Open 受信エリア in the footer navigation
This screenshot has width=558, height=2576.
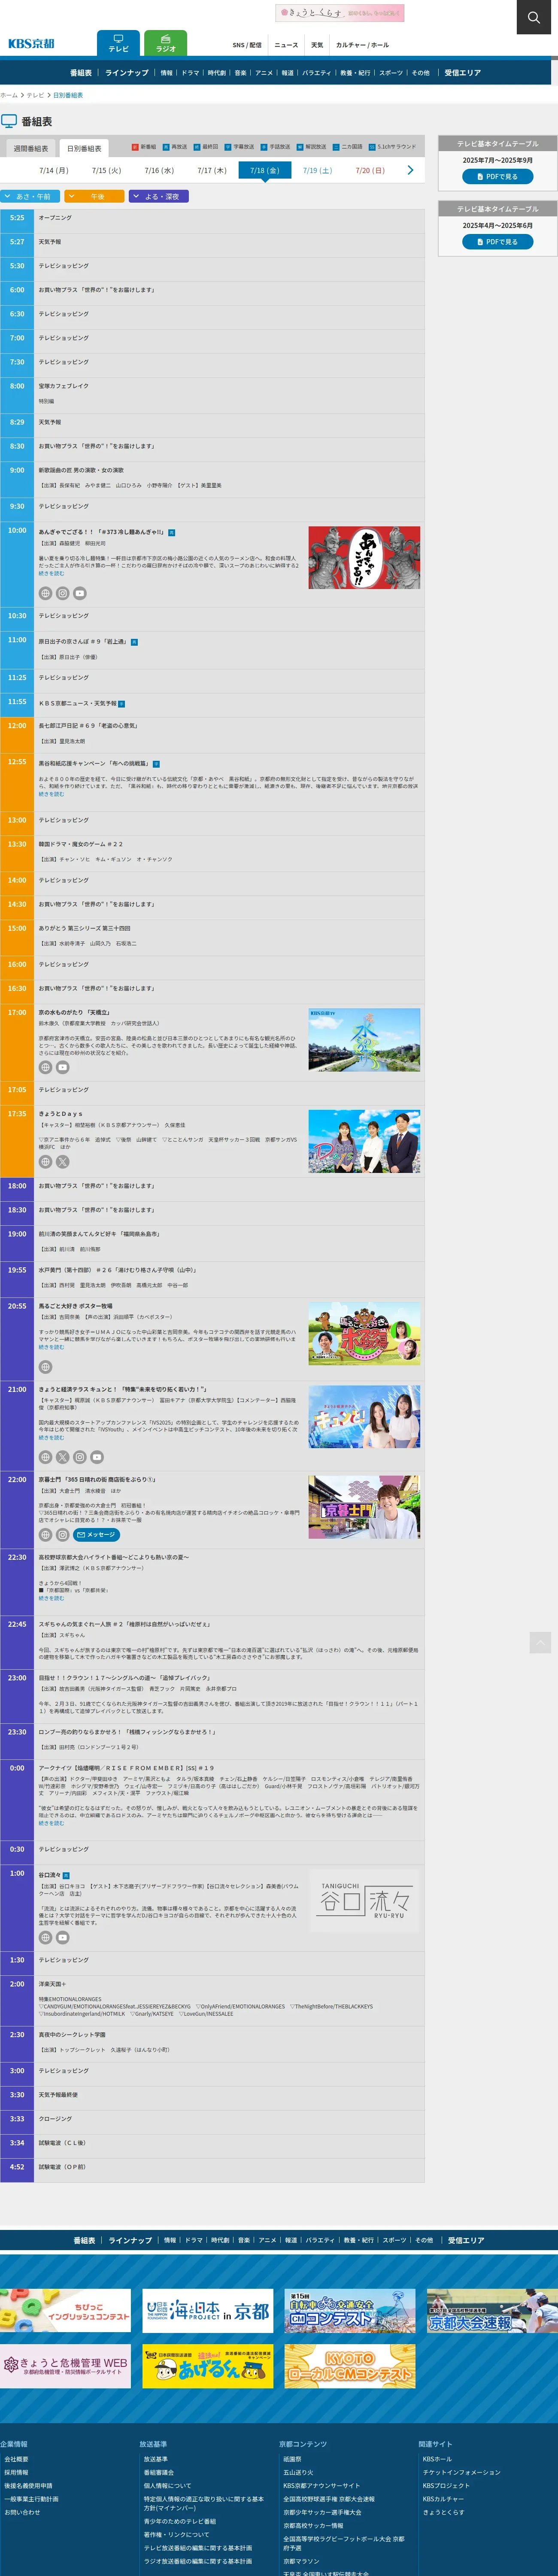(x=466, y=2240)
